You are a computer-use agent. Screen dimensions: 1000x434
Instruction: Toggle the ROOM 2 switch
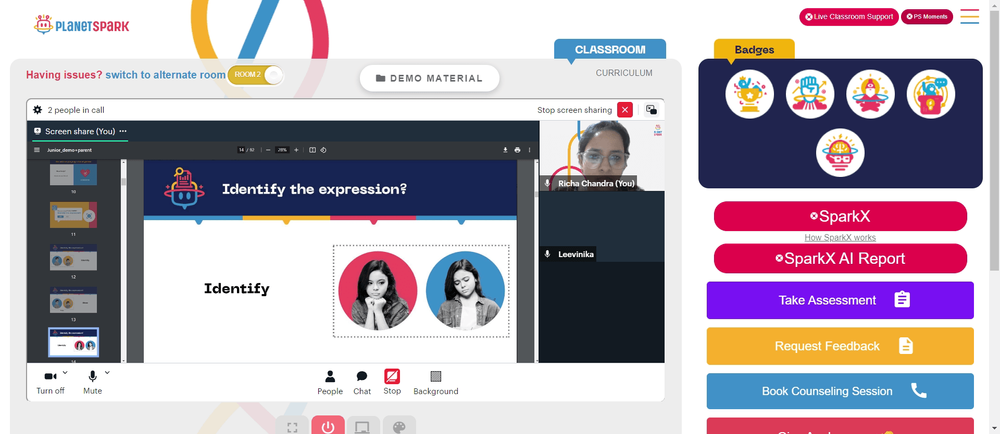click(255, 75)
